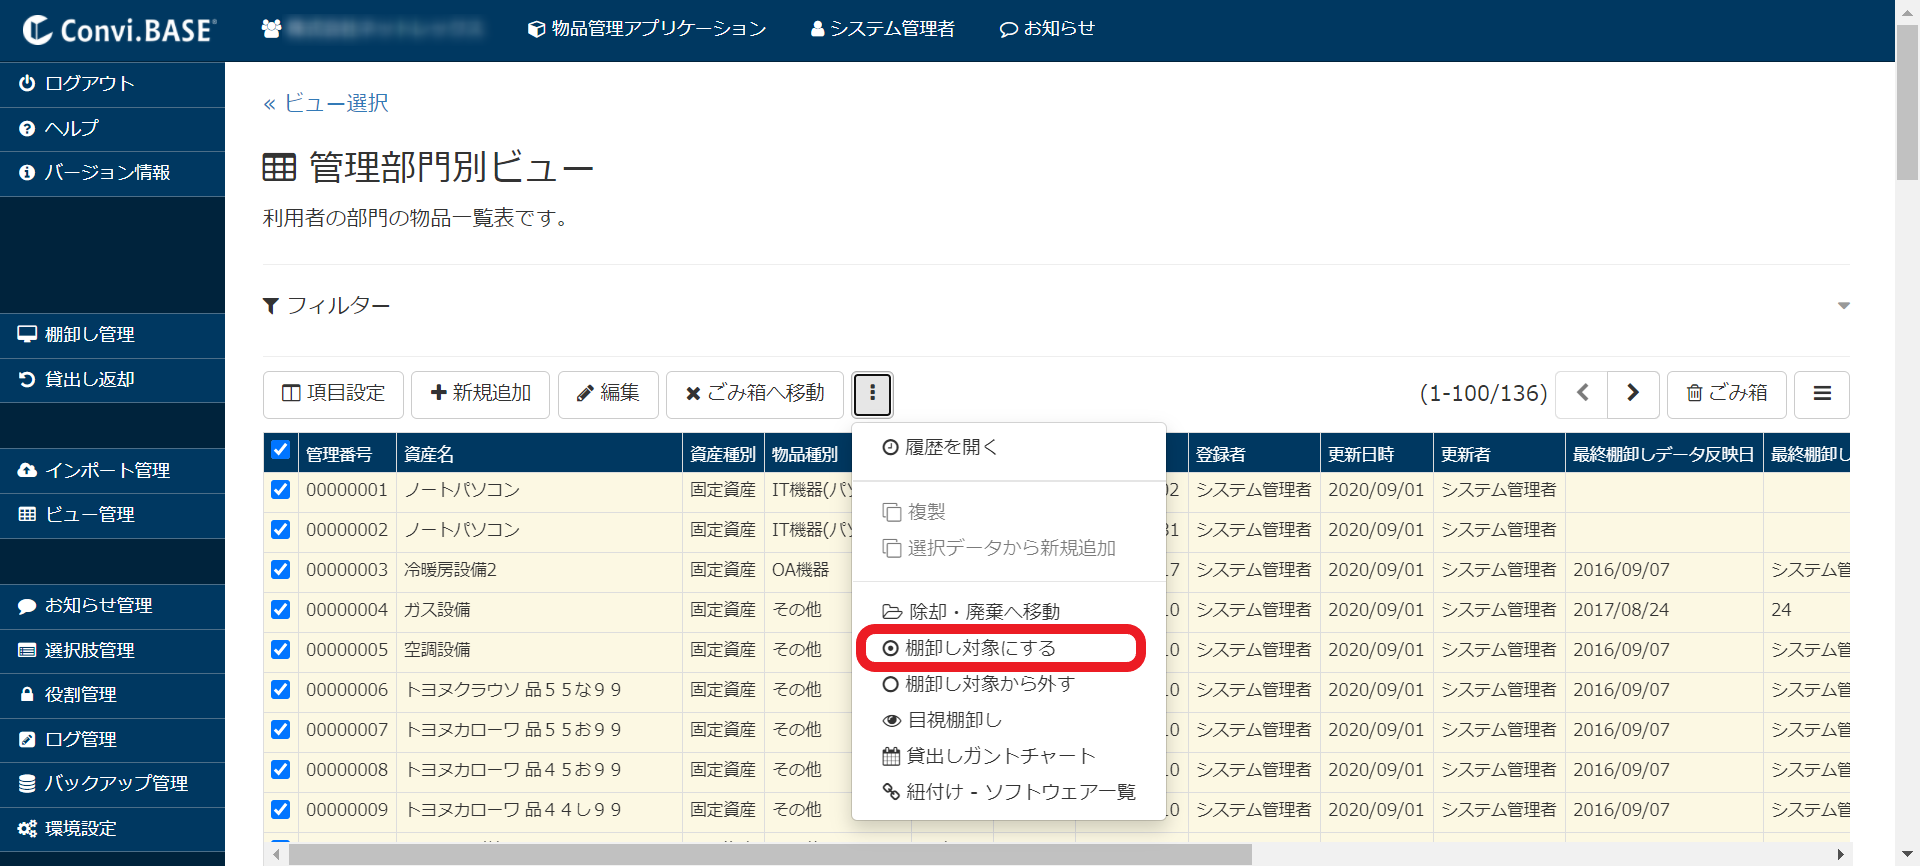Expand the フィルター panel arrow
This screenshot has width=1920, height=866.
click(1843, 306)
